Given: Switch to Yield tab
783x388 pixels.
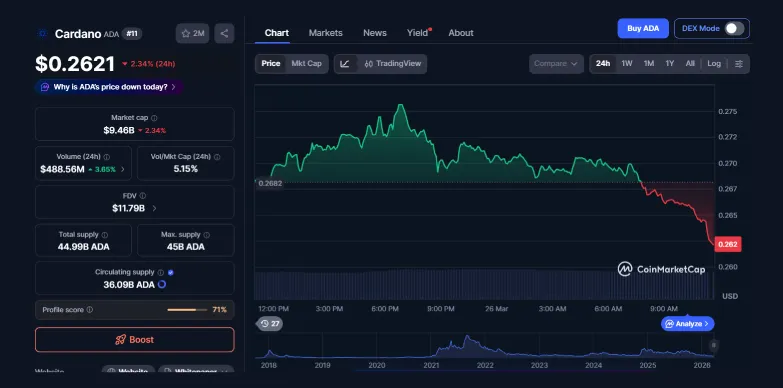Looking at the screenshot, I should (418, 33).
